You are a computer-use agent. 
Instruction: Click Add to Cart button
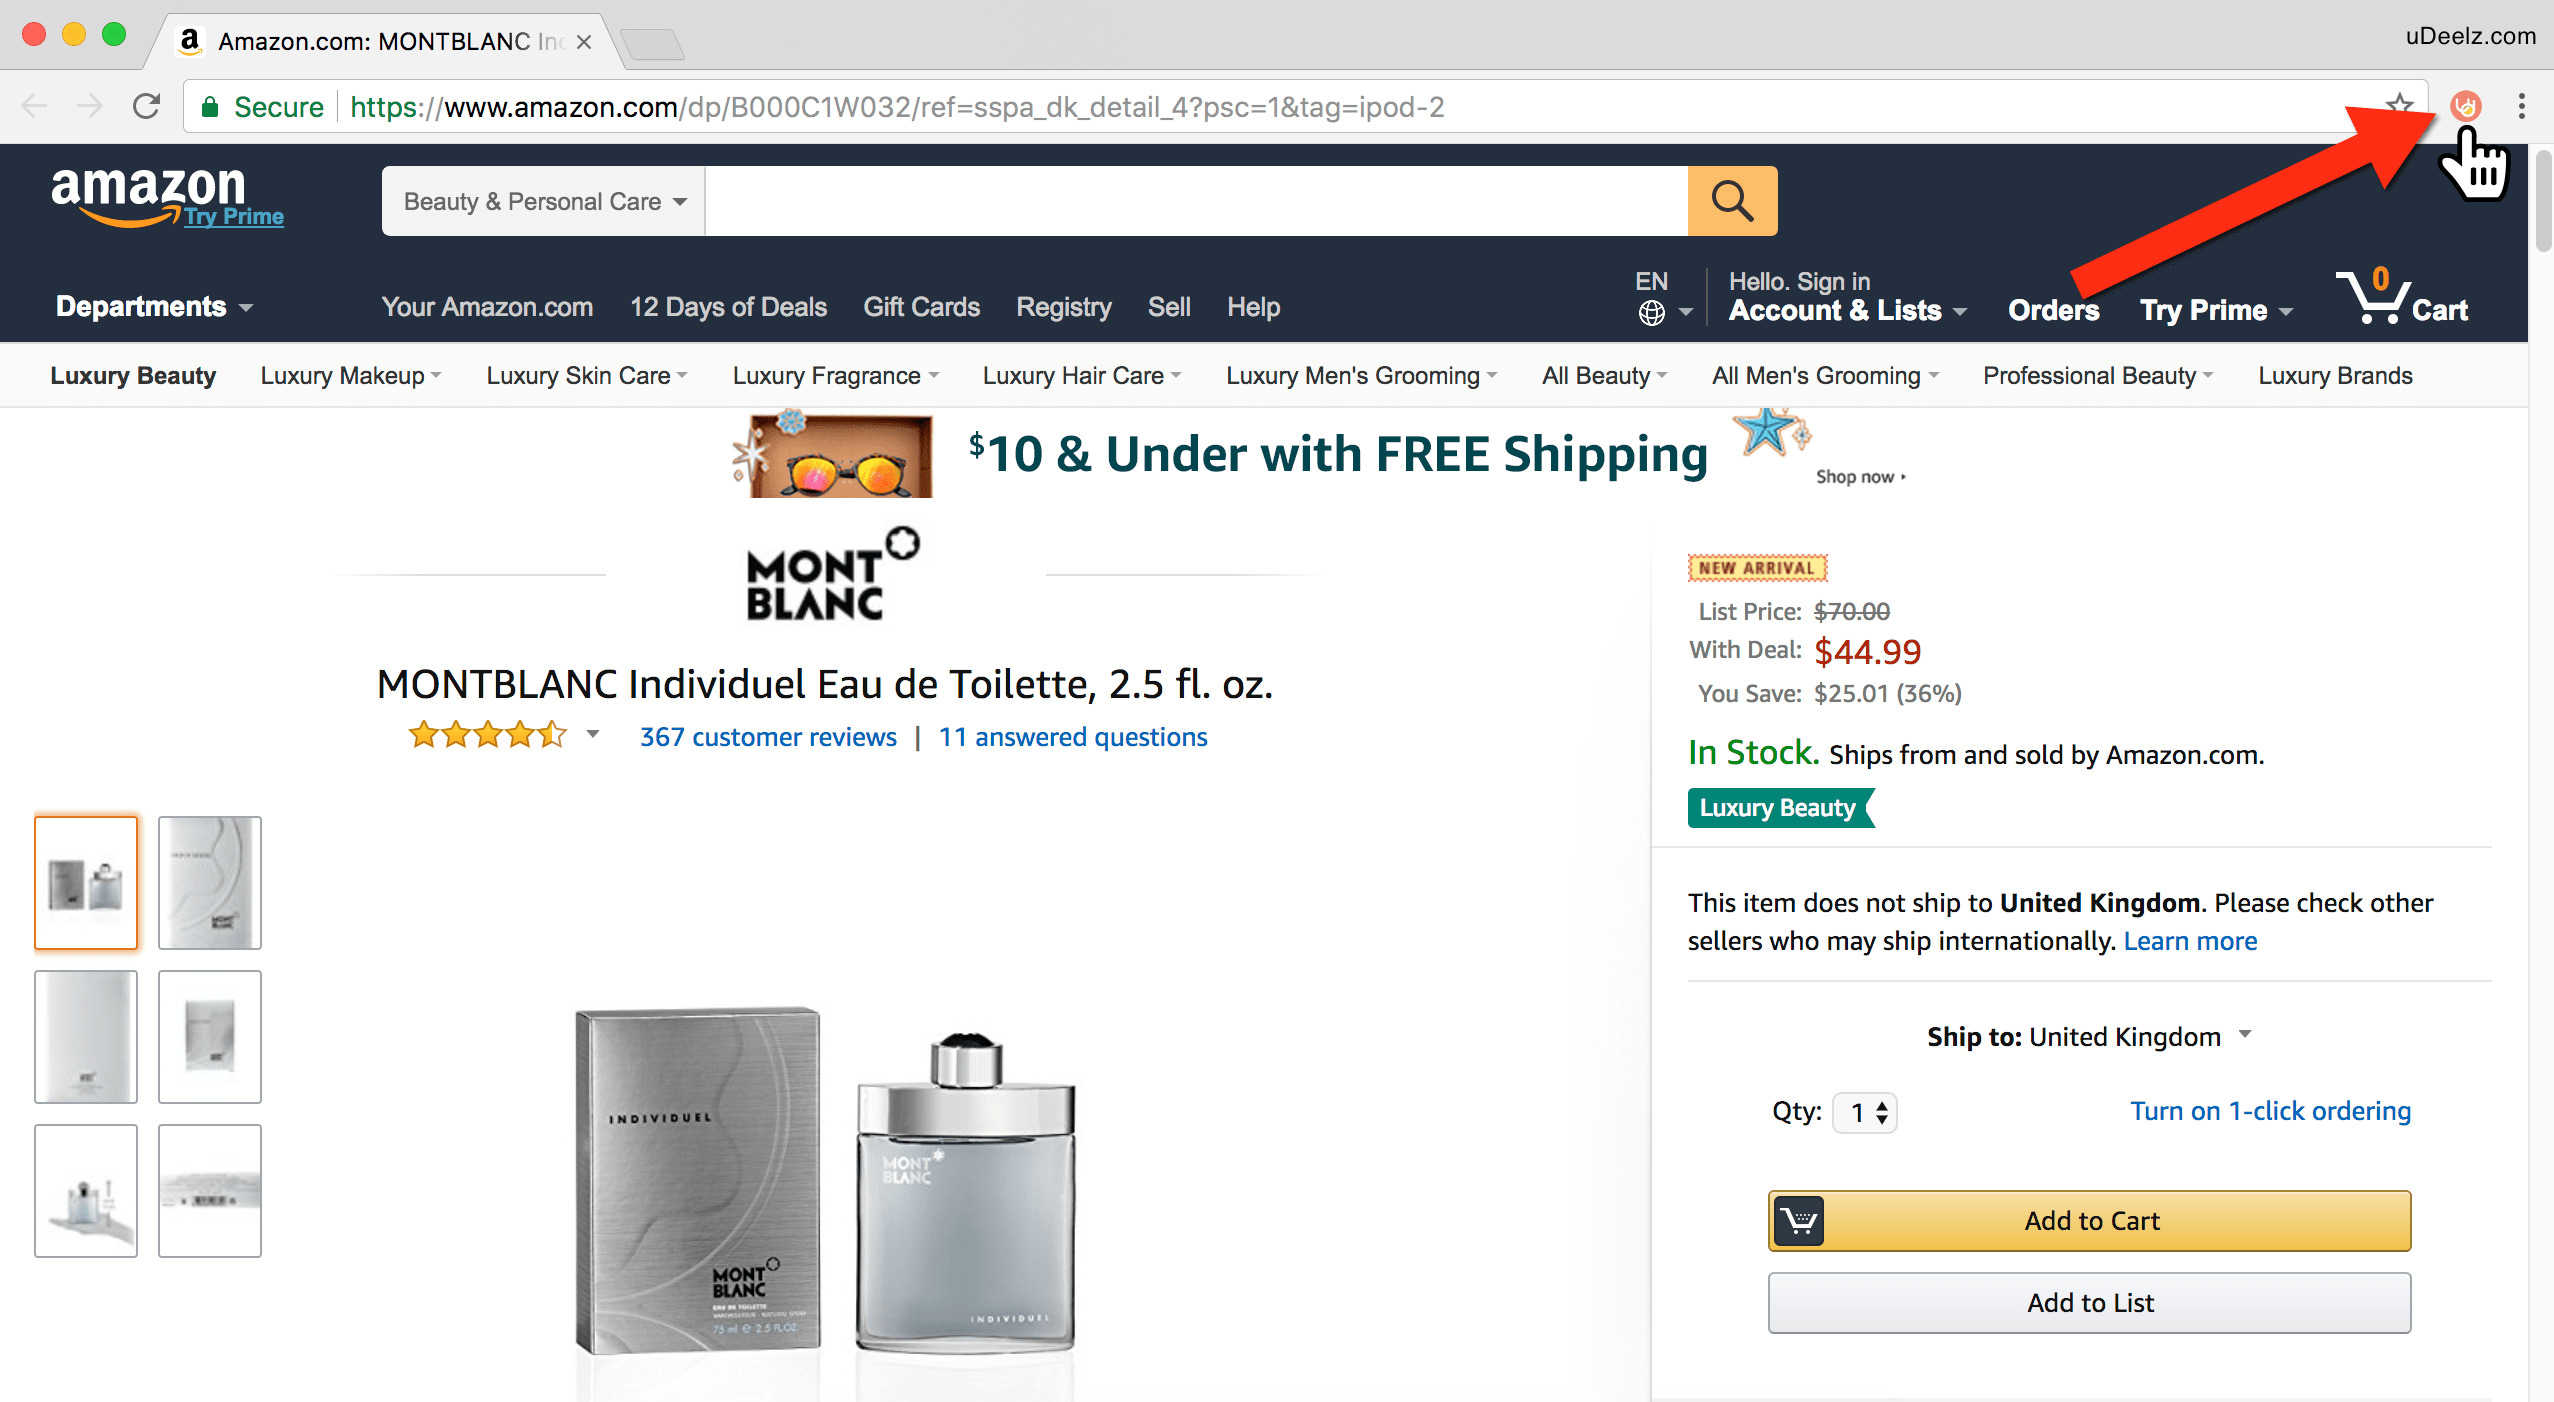[2090, 1221]
